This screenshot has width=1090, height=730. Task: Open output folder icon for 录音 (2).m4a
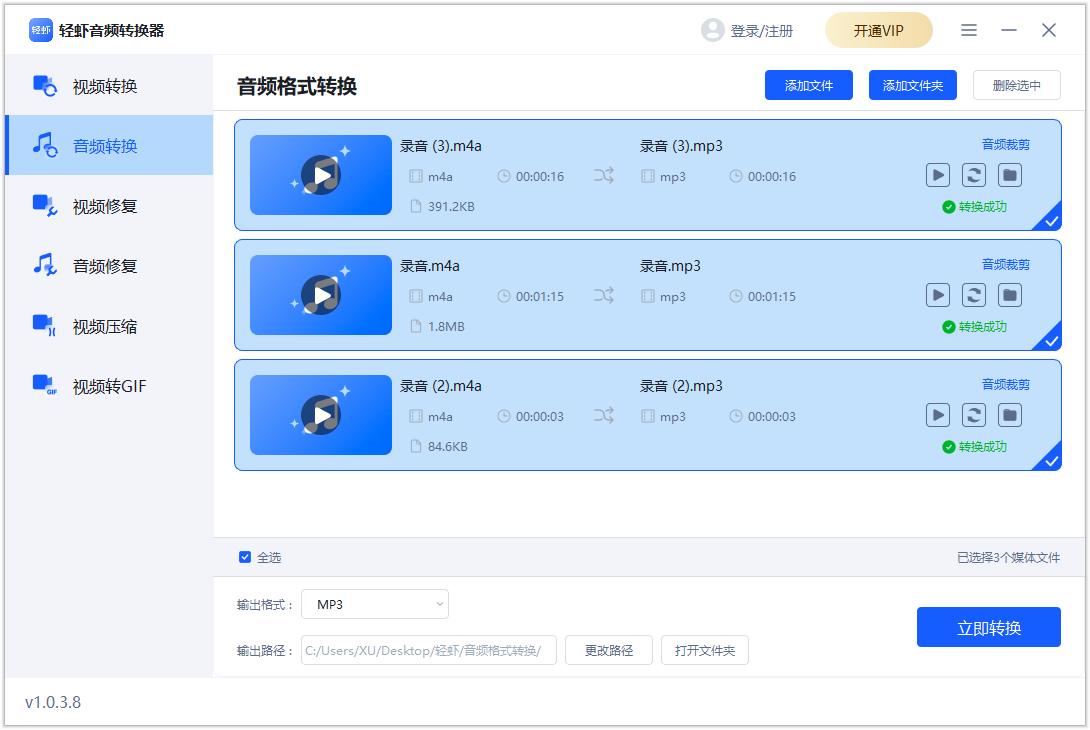(1009, 415)
